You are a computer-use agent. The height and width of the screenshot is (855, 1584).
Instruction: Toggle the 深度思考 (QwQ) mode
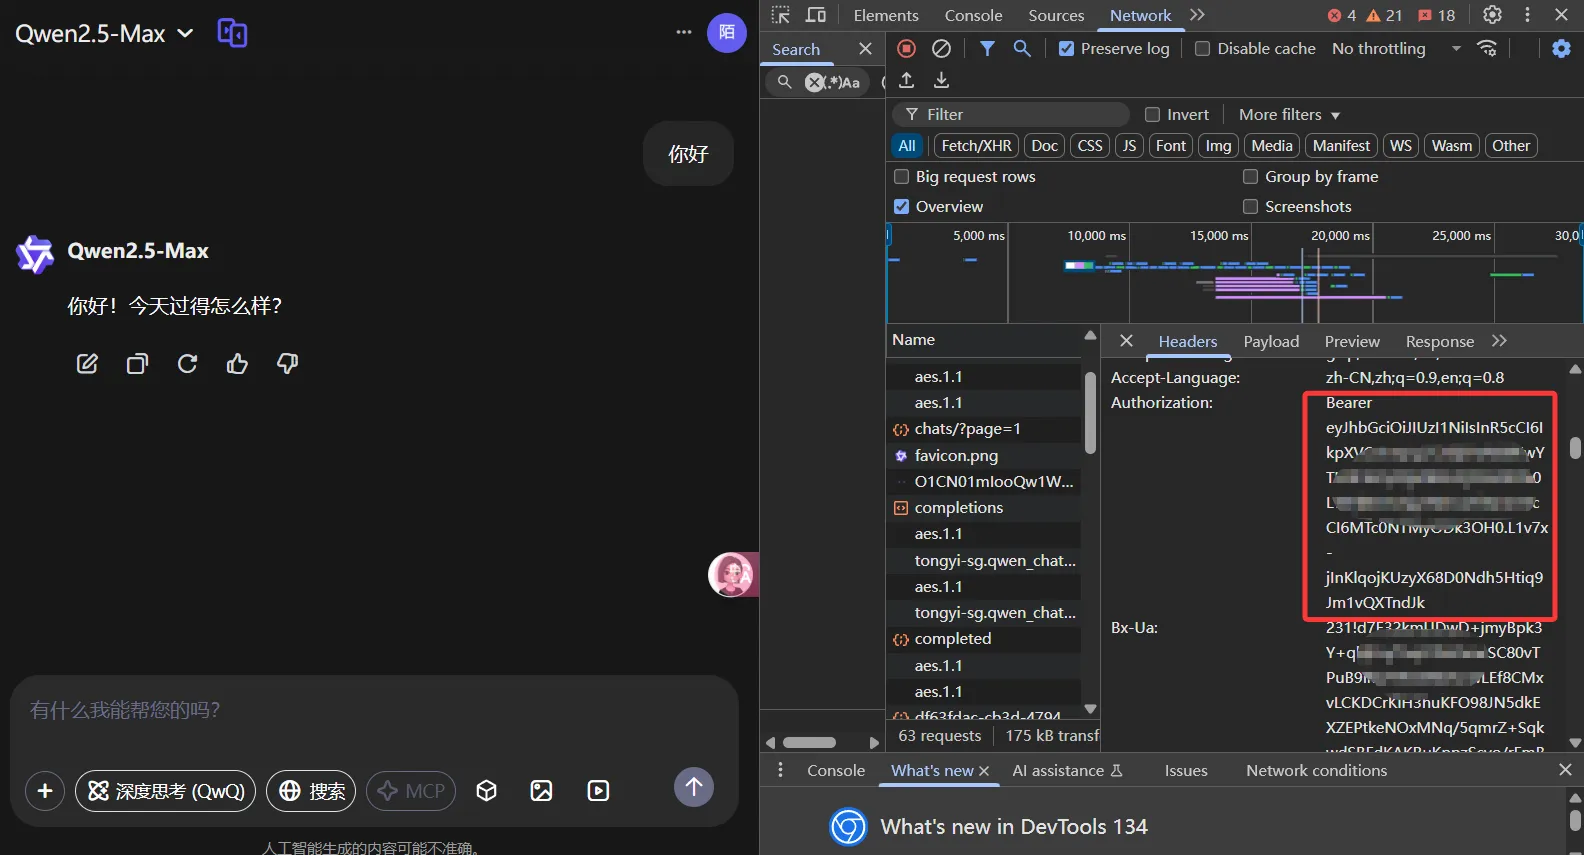166,791
